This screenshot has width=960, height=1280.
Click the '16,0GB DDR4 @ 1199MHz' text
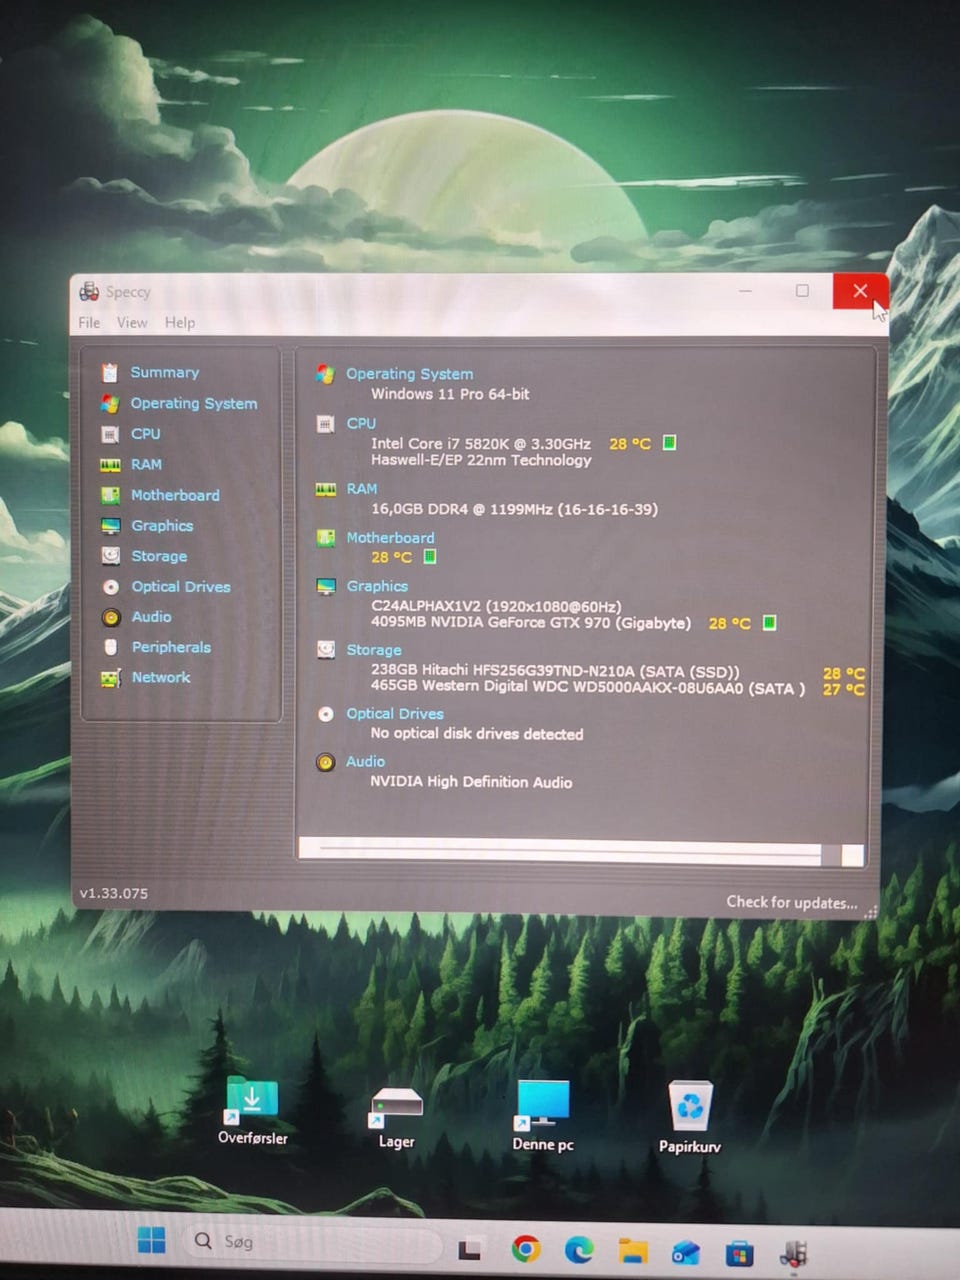462,509
